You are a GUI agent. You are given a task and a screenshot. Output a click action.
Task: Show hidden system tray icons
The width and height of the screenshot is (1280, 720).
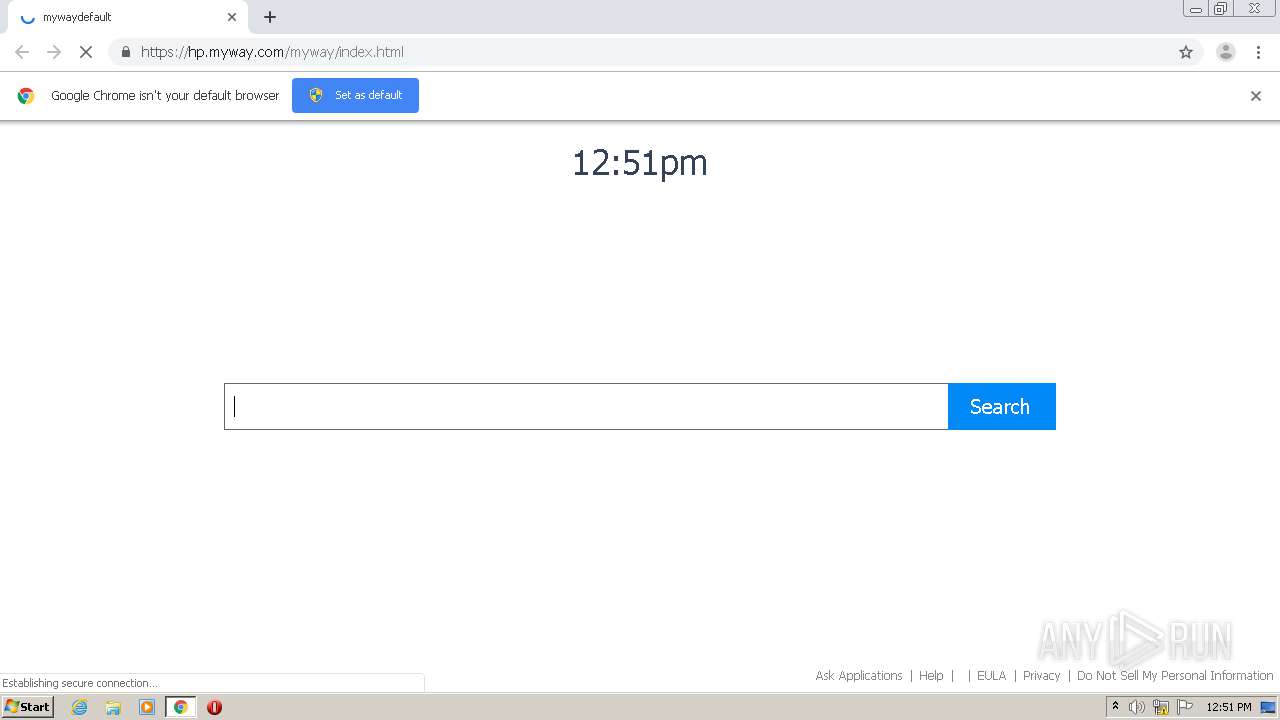tap(1115, 707)
